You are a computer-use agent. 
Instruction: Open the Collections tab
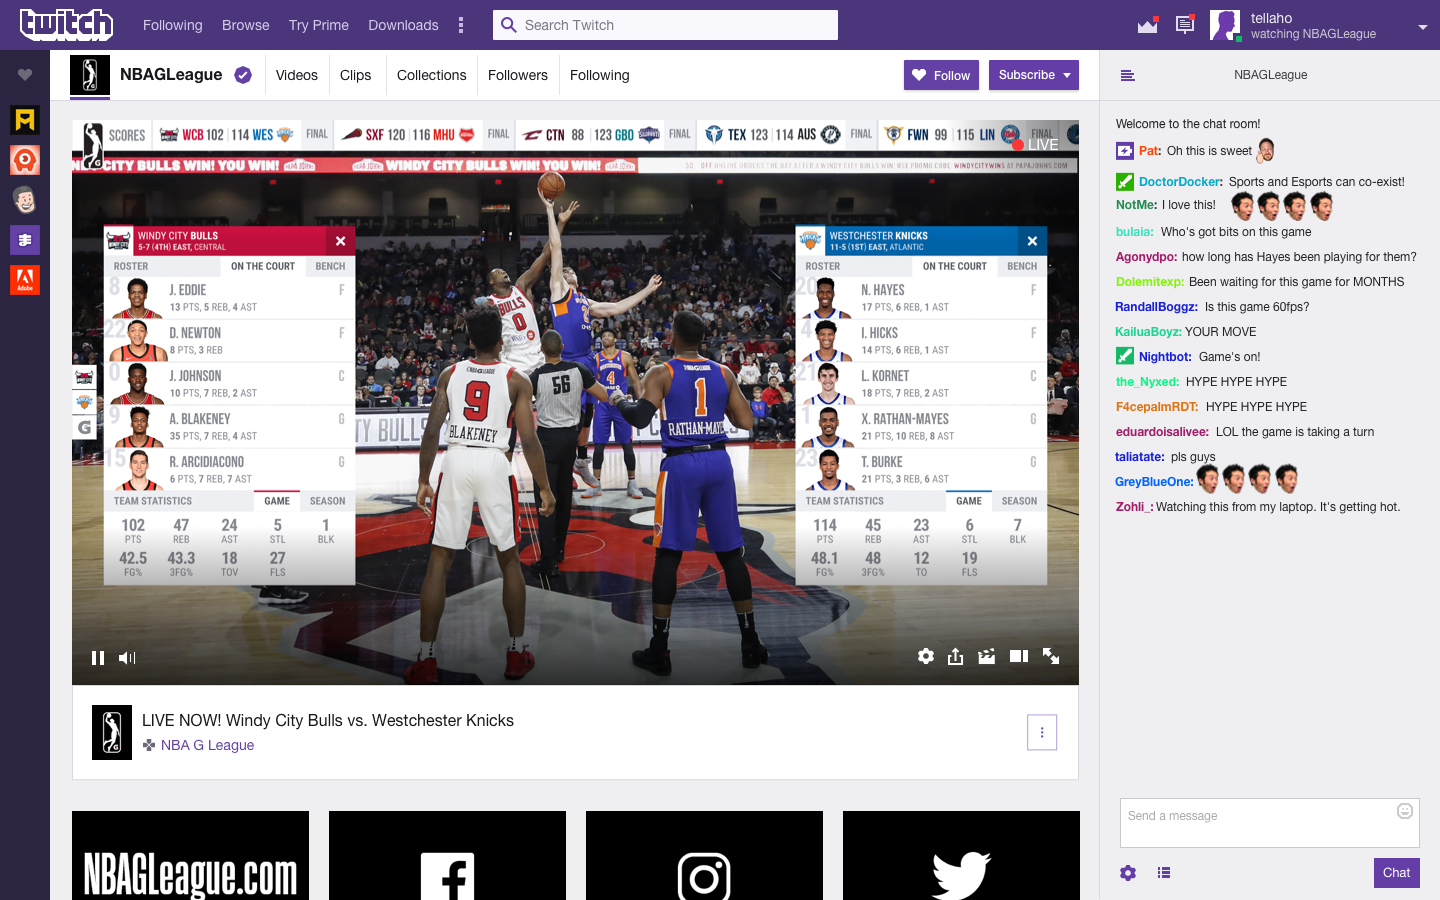click(x=431, y=75)
